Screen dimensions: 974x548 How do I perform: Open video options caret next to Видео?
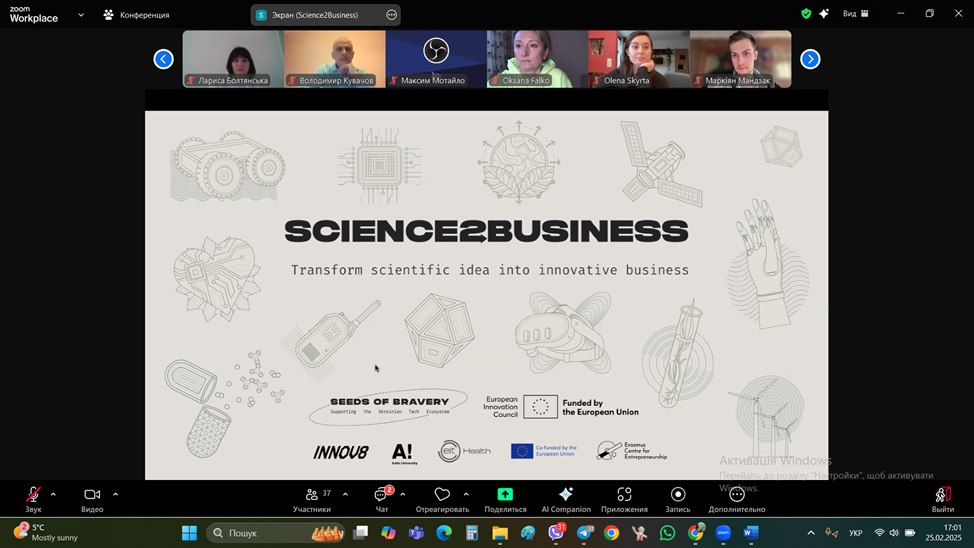(116, 495)
